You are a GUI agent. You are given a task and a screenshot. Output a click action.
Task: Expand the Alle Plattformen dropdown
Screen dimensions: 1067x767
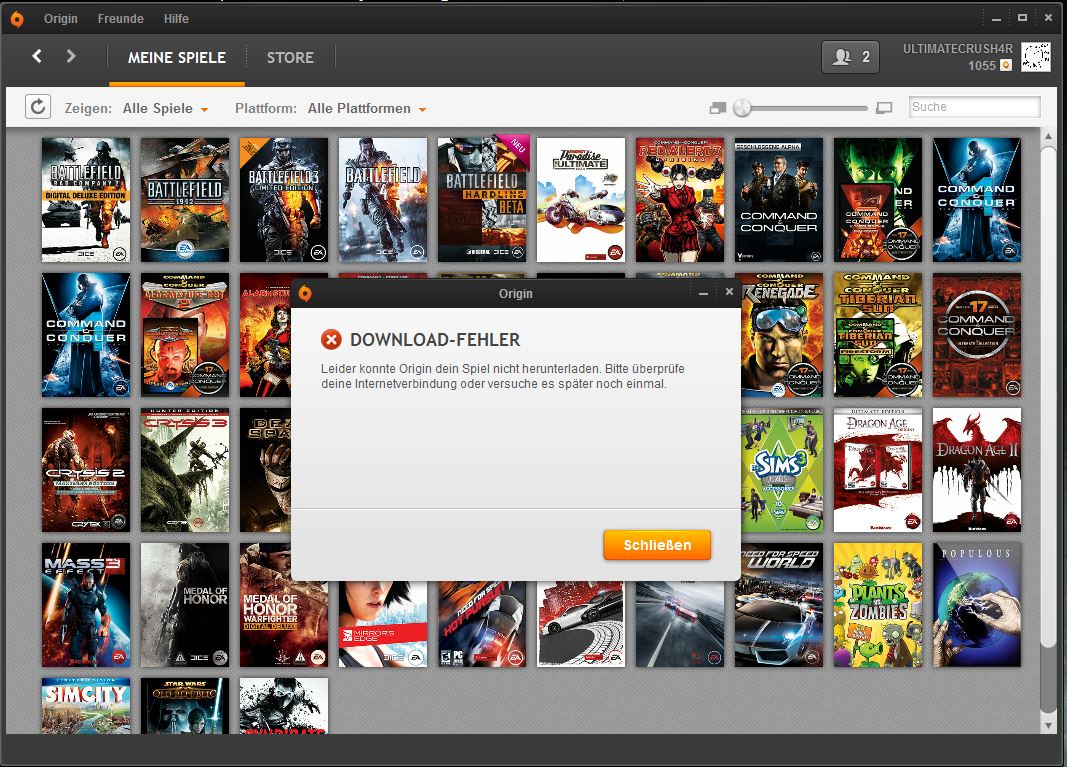(x=367, y=108)
